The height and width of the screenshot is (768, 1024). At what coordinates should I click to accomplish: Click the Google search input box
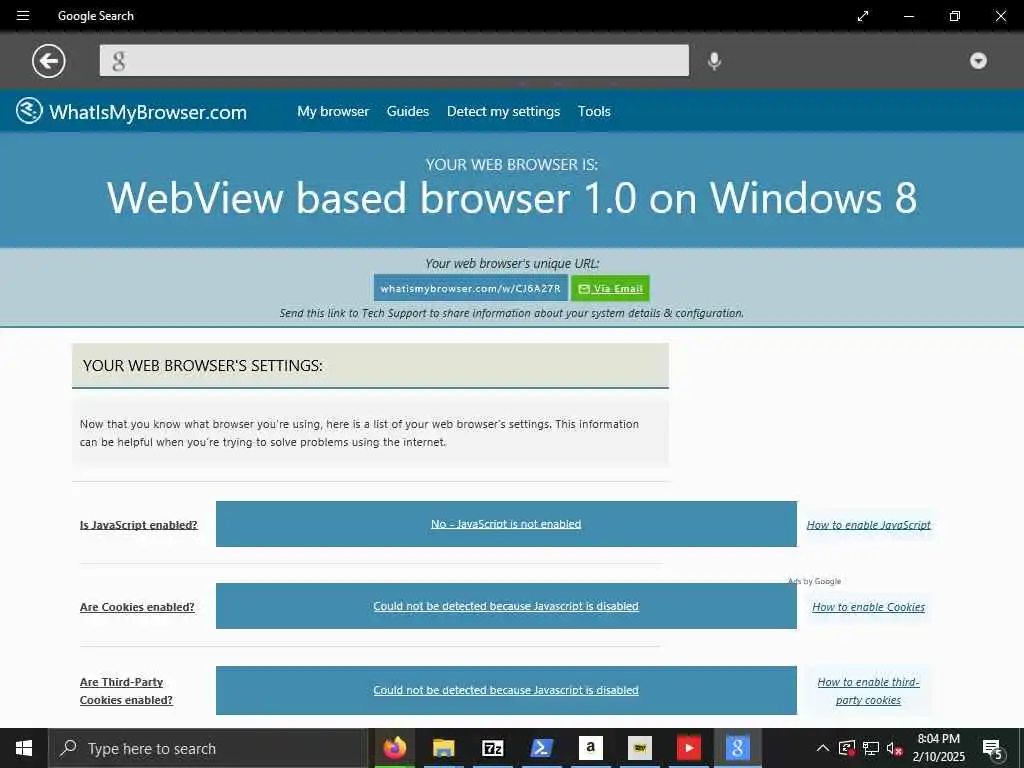coord(394,61)
